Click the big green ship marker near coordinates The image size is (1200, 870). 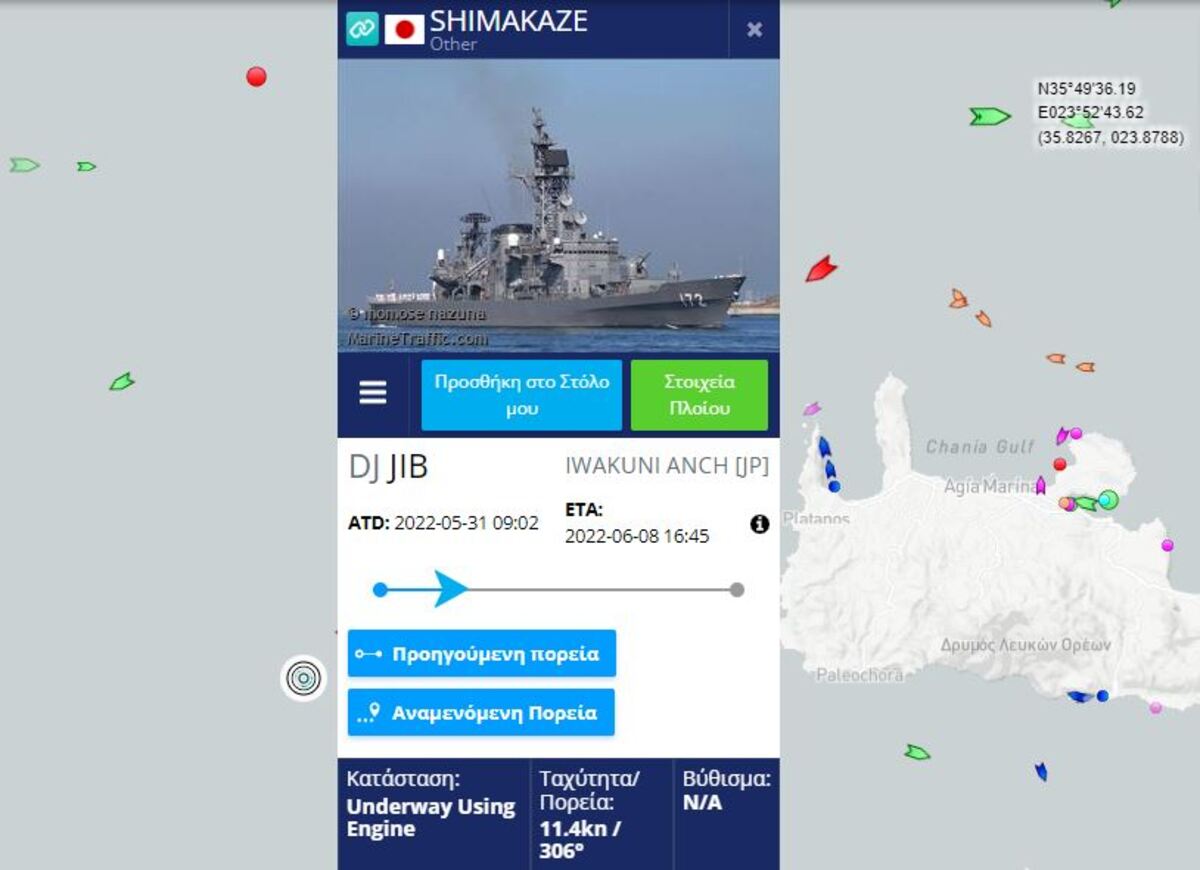pyautogui.click(x=989, y=117)
